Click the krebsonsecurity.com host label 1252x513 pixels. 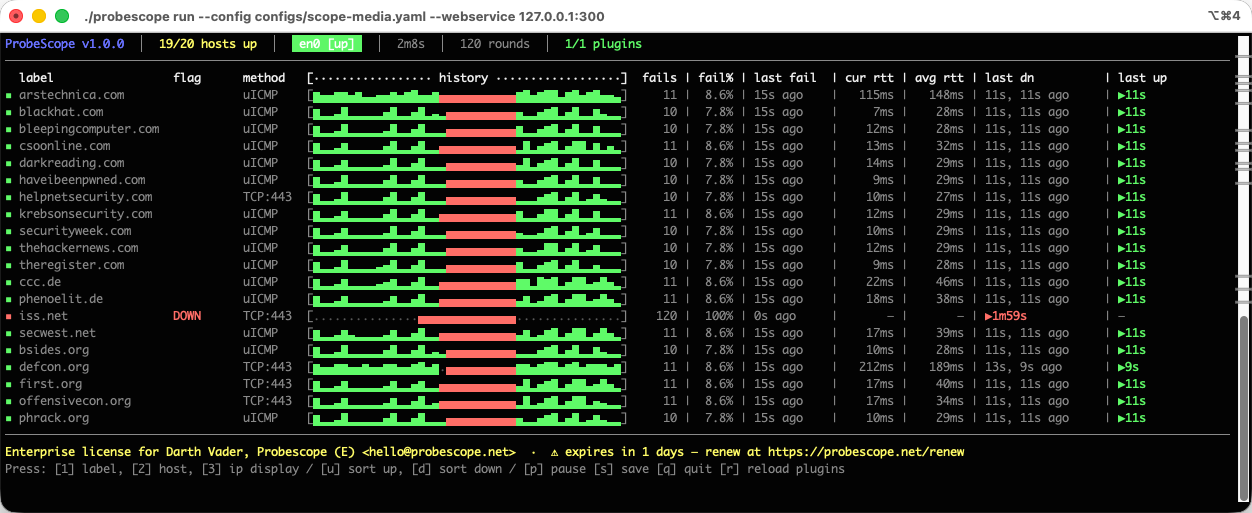(86, 214)
